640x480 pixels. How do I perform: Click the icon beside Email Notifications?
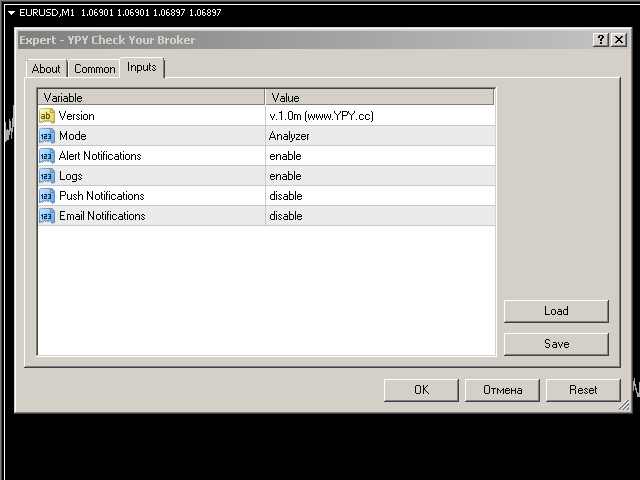[x=46, y=216]
